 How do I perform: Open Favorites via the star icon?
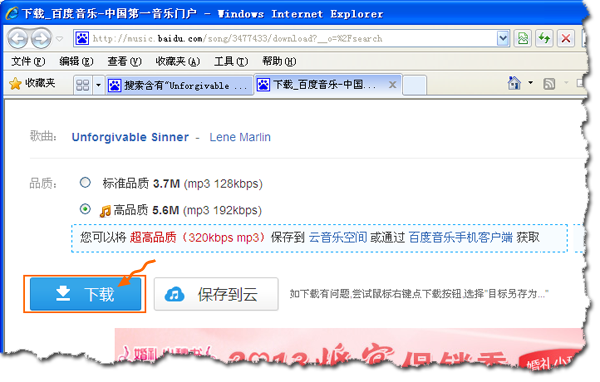click(15, 83)
